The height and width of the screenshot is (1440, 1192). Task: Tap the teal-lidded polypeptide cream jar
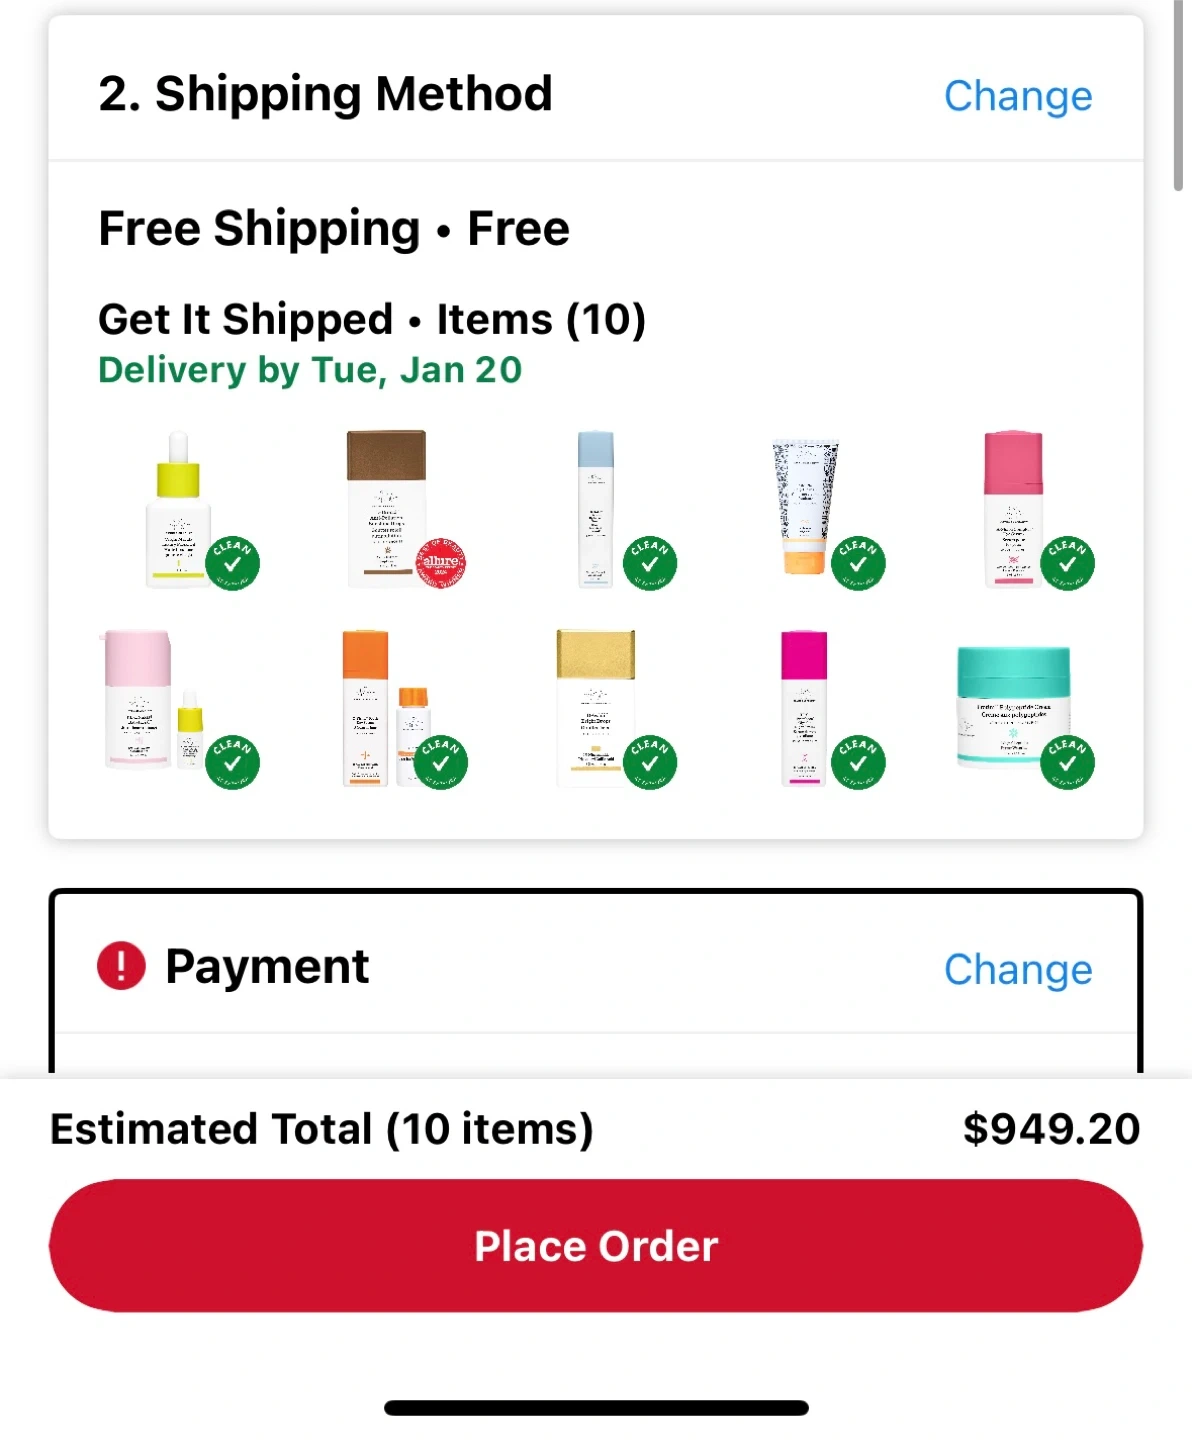tap(1013, 706)
